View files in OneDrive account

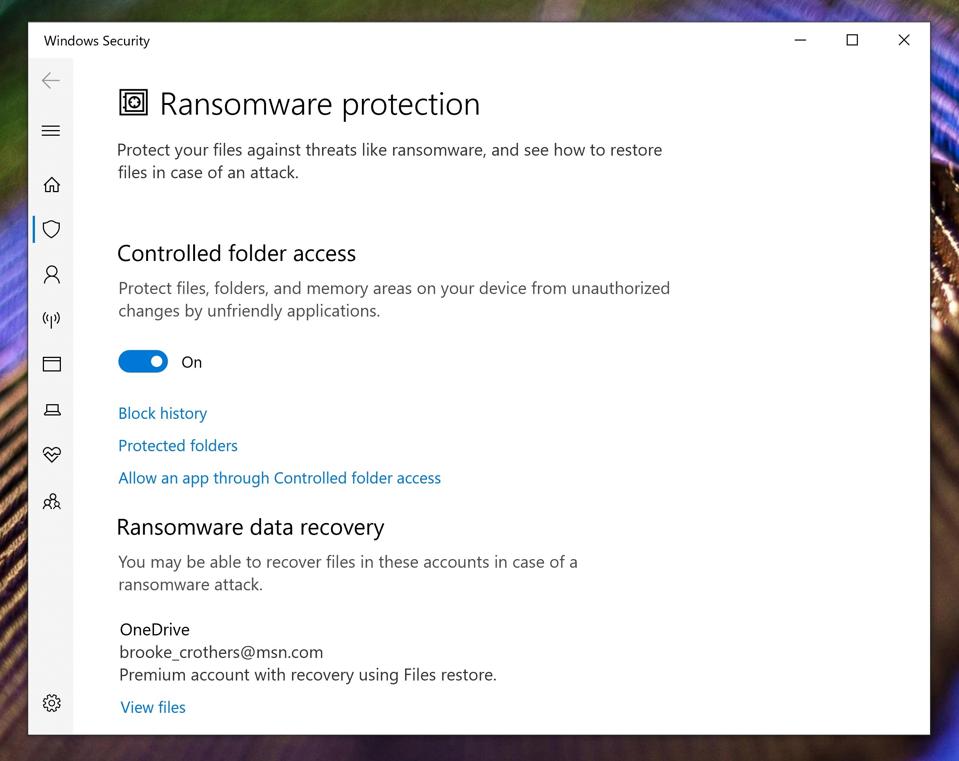pyautogui.click(x=152, y=707)
